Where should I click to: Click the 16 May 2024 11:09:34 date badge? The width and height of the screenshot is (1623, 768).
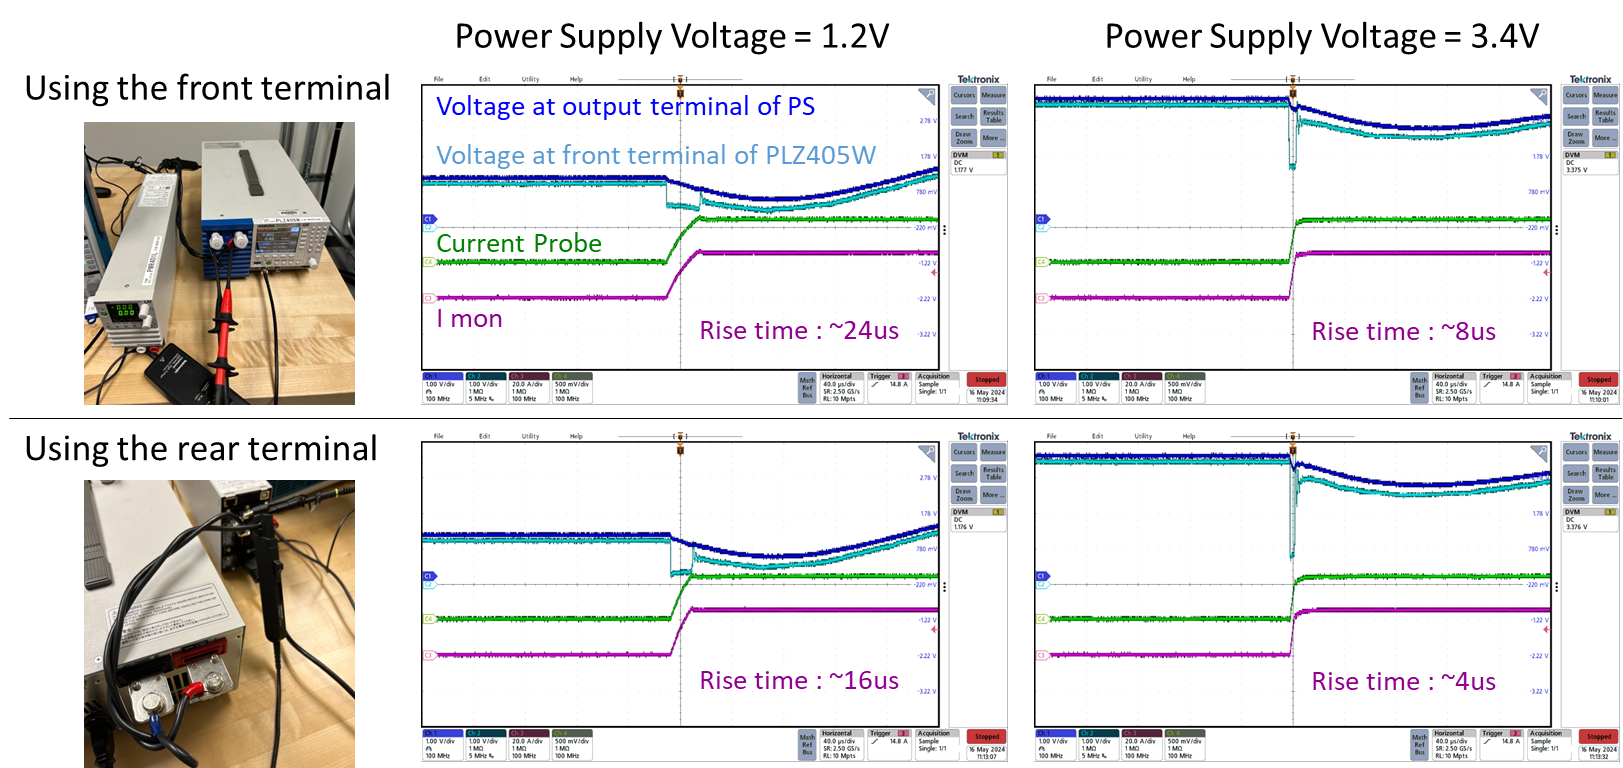click(x=987, y=395)
